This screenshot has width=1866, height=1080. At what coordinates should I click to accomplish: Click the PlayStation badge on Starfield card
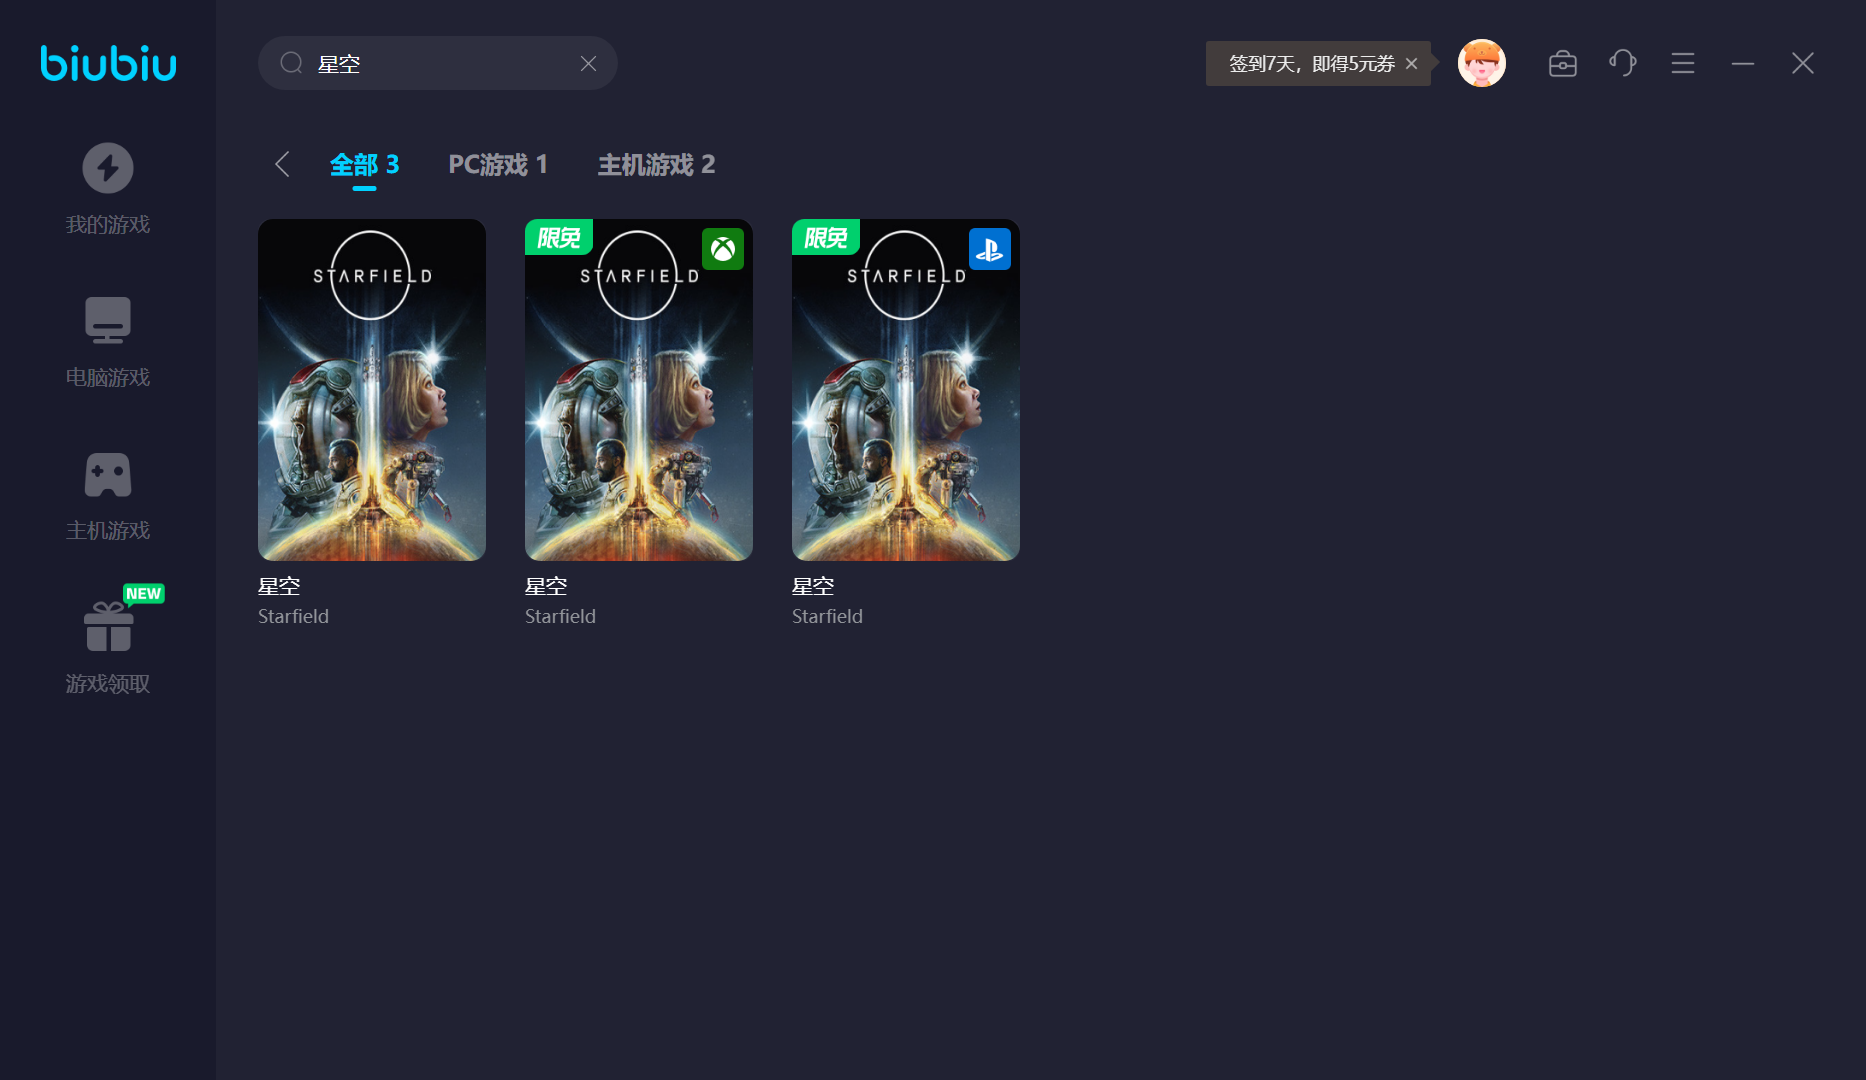990,249
